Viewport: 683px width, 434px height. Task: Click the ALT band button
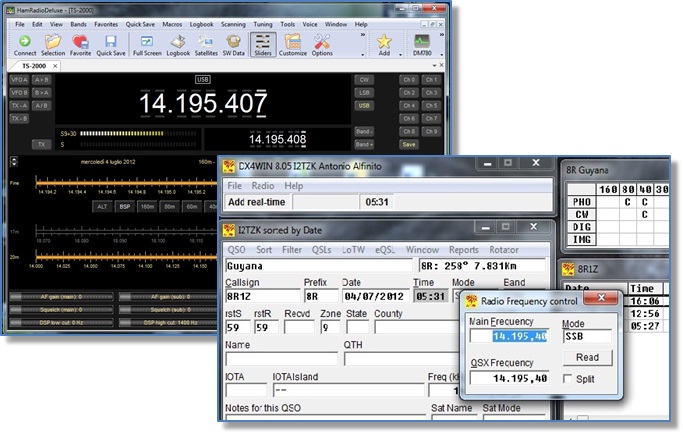[102, 207]
